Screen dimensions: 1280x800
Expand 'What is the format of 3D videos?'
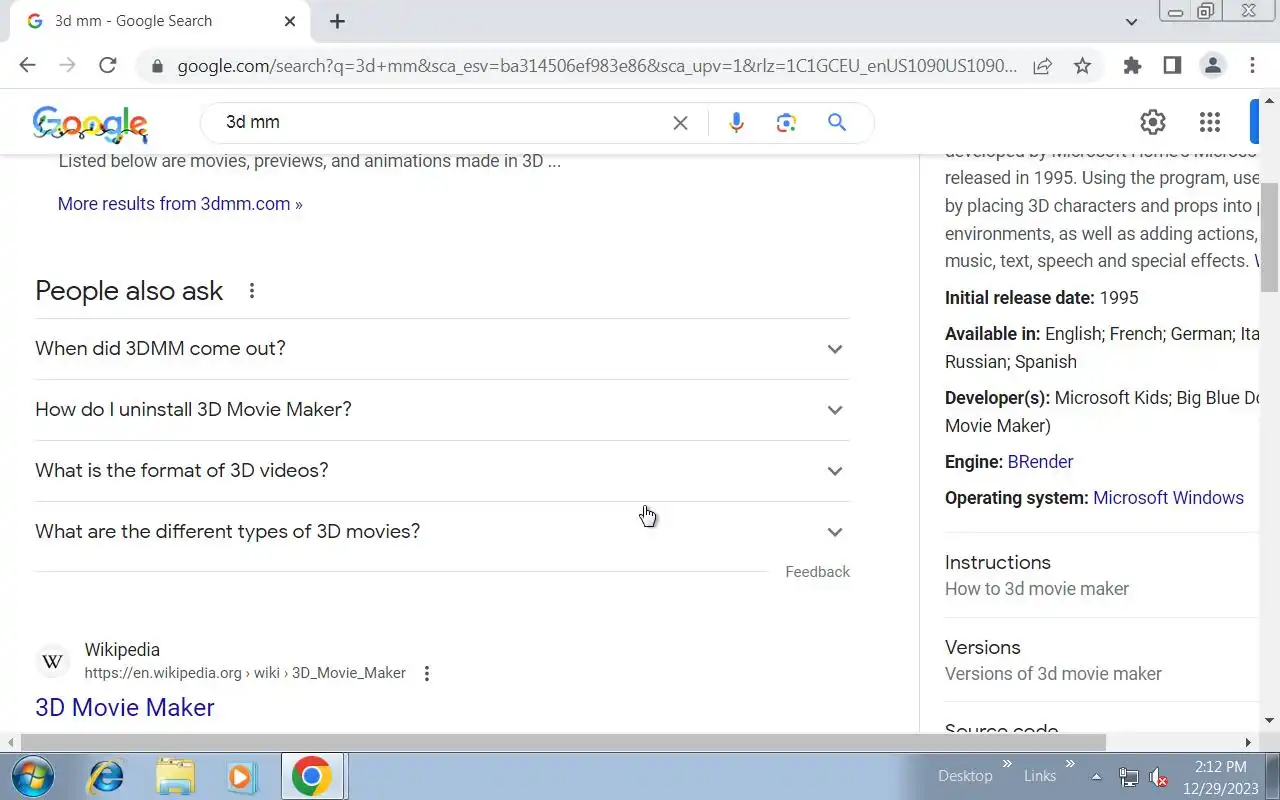tap(442, 471)
